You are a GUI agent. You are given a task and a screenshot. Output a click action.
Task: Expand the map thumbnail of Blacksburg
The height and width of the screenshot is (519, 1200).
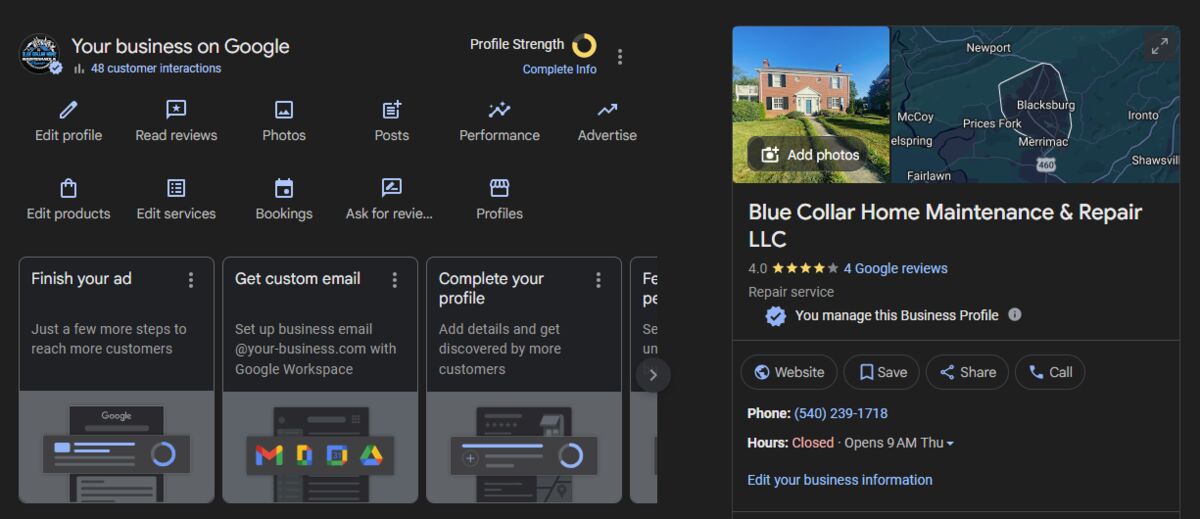click(x=1159, y=46)
